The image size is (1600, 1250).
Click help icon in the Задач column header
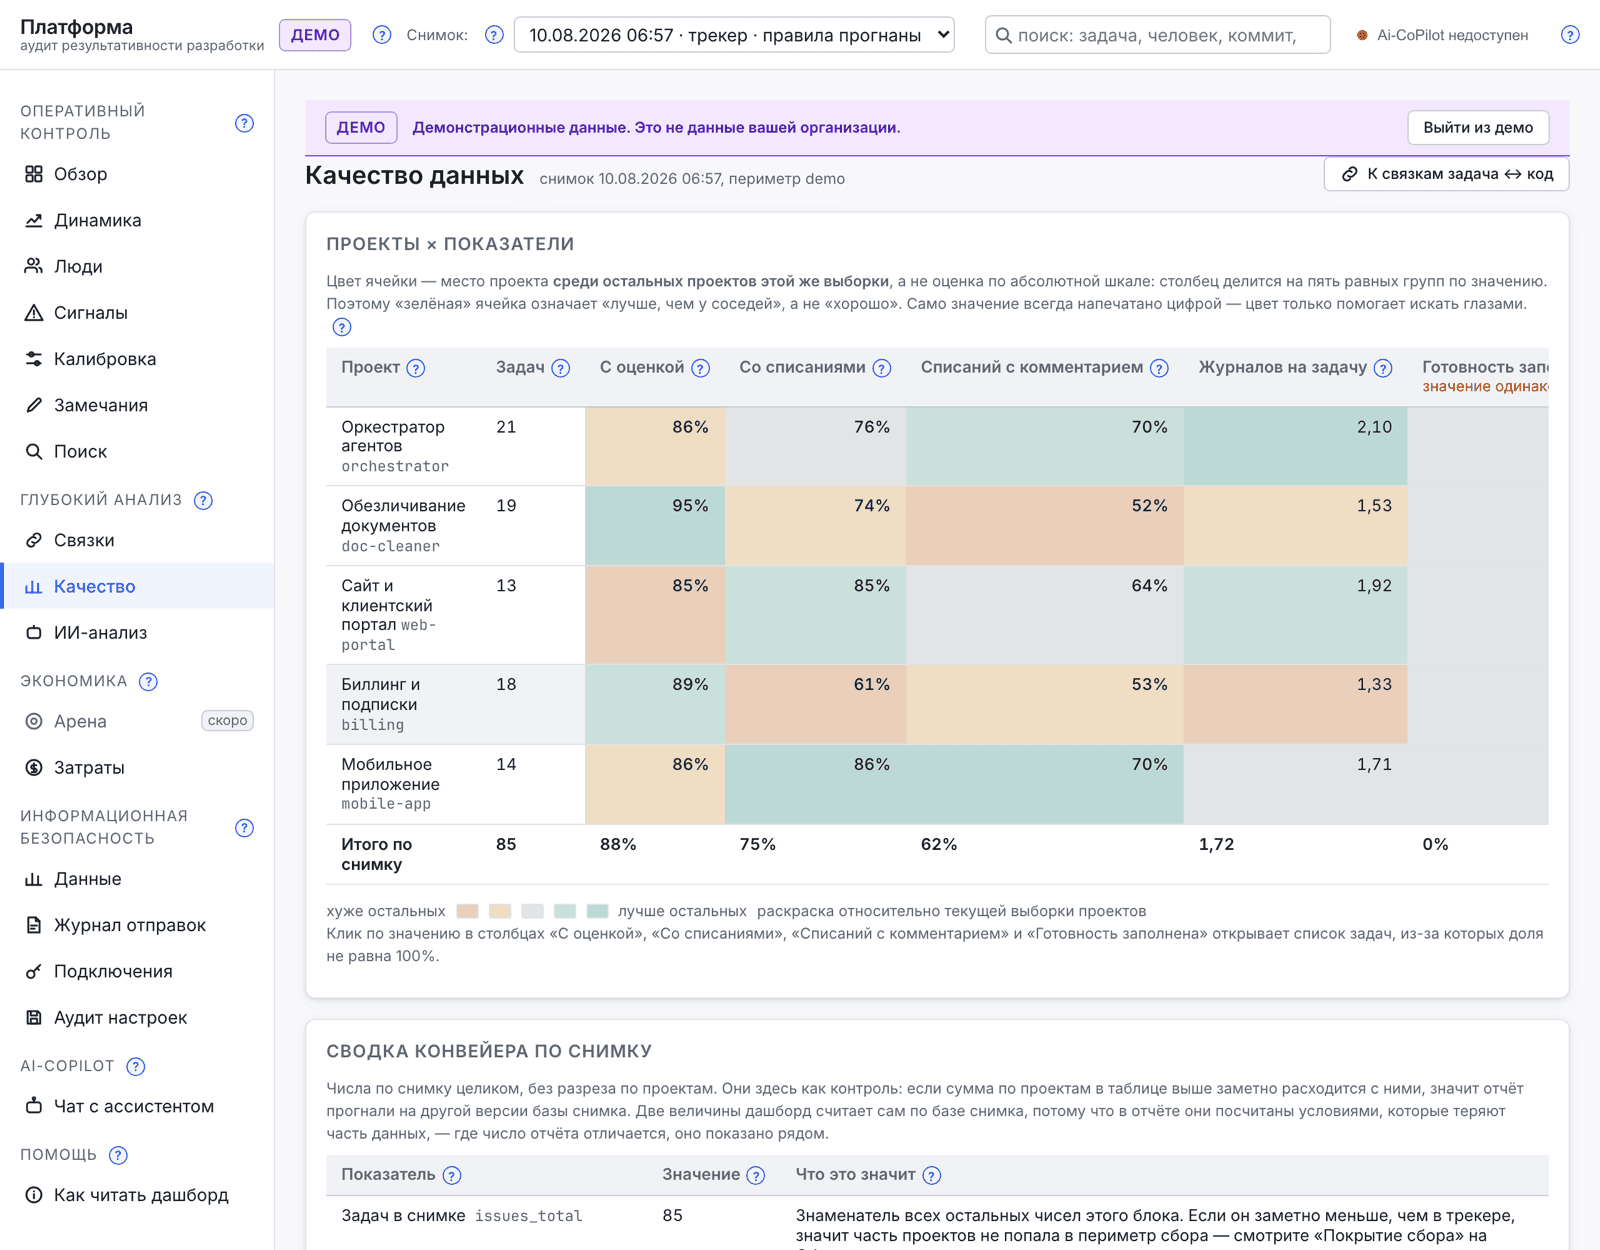tap(561, 368)
